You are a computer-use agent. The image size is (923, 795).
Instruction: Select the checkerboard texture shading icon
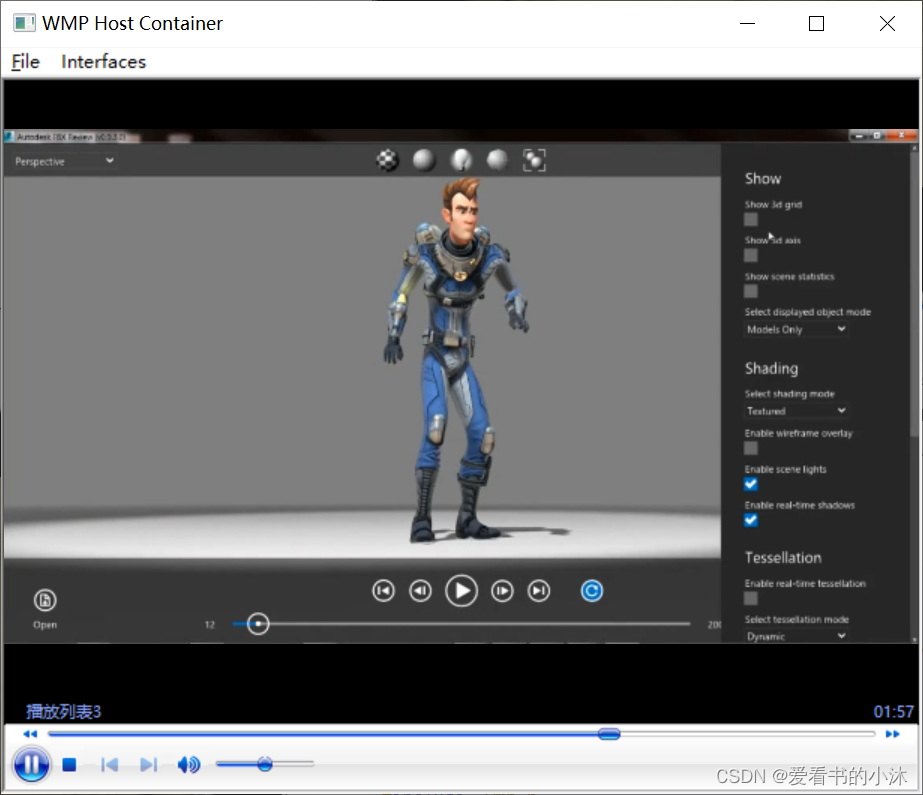[x=387, y=160]
